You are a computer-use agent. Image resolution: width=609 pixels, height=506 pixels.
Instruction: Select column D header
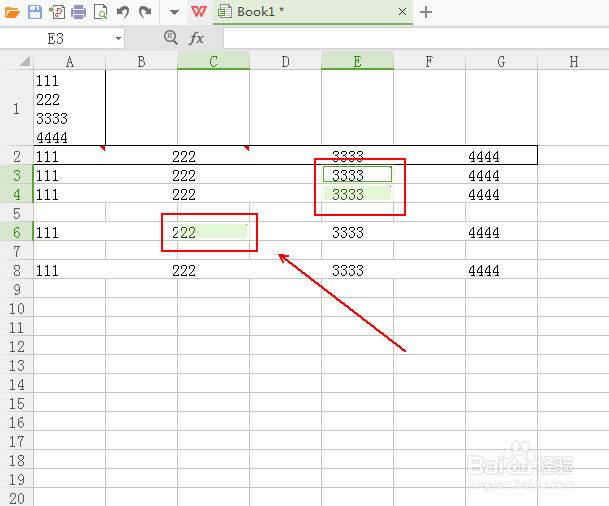[285, 61]
